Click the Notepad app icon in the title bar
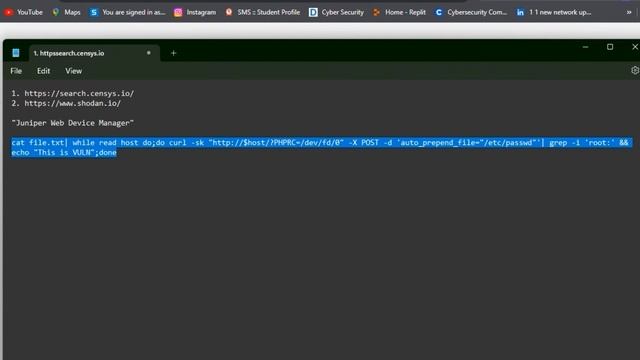 (16, 53)
